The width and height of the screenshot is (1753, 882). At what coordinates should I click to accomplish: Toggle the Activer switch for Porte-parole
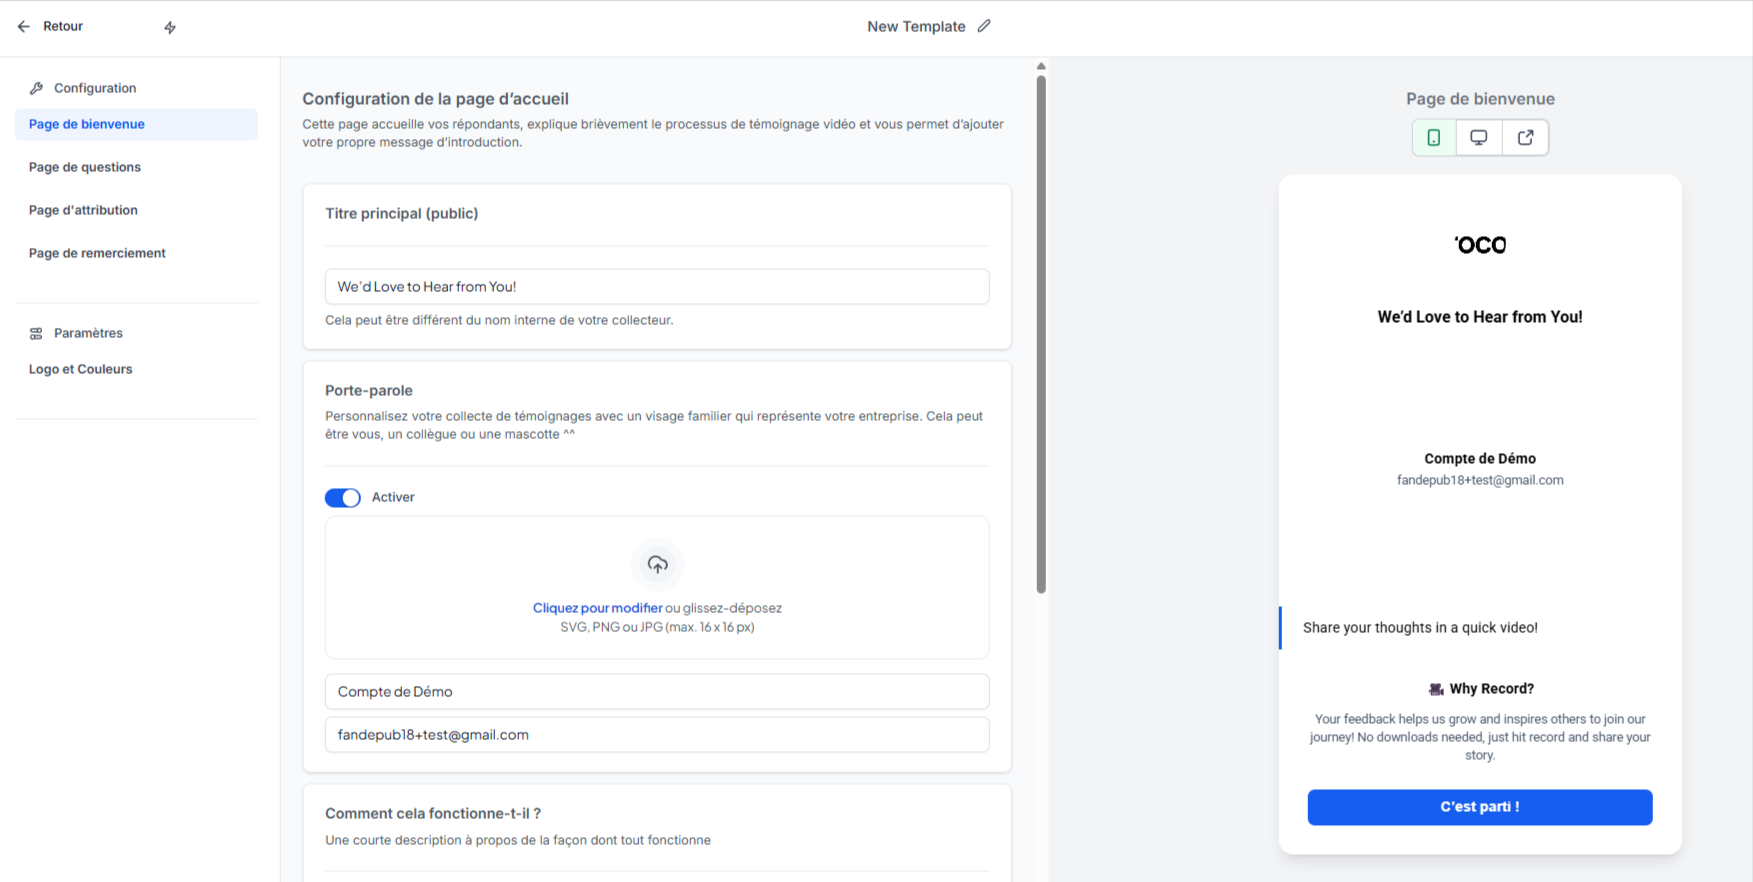pyautogui.click(x=343, y=497)
